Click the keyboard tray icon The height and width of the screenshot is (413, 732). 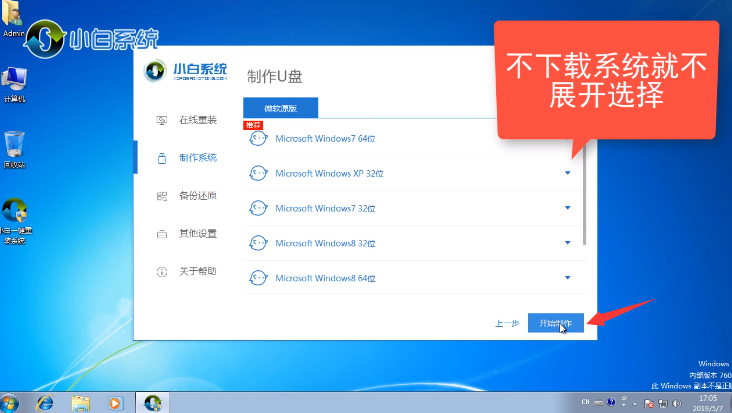(x=598, y=402)
